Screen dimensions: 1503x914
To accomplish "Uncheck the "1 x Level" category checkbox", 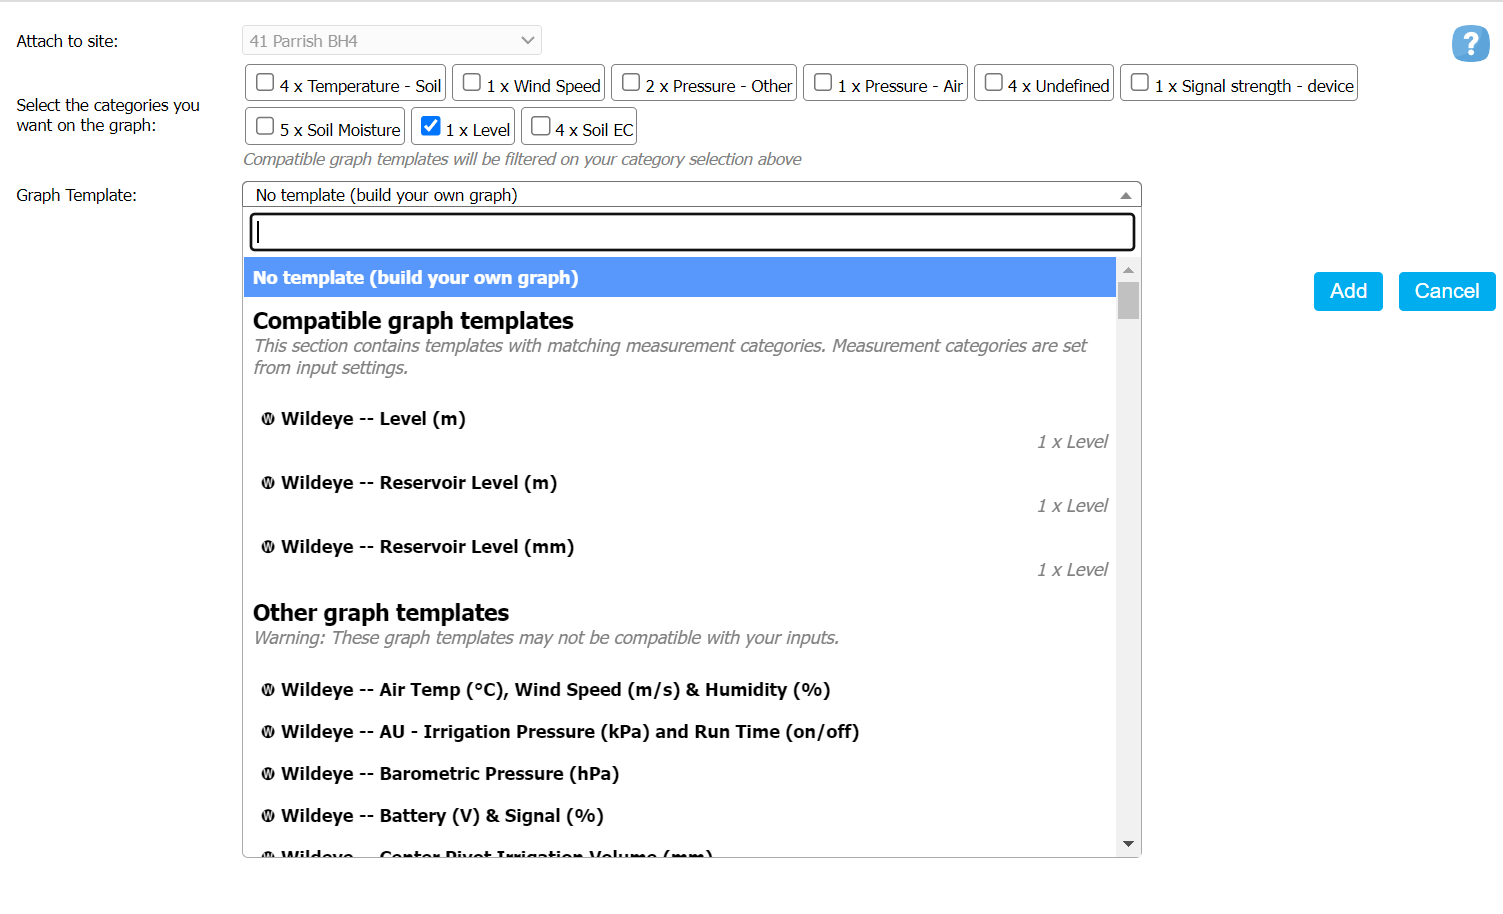I will point(431,125).
